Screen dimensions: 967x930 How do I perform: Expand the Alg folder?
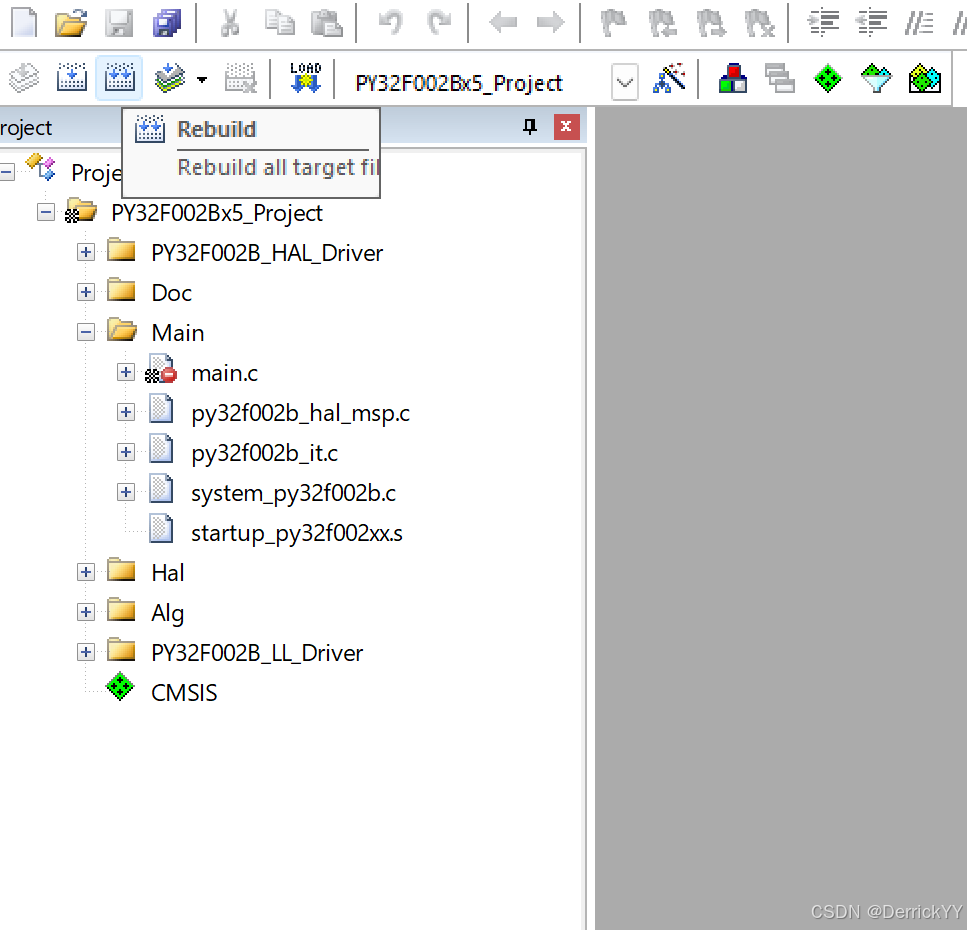86,612
